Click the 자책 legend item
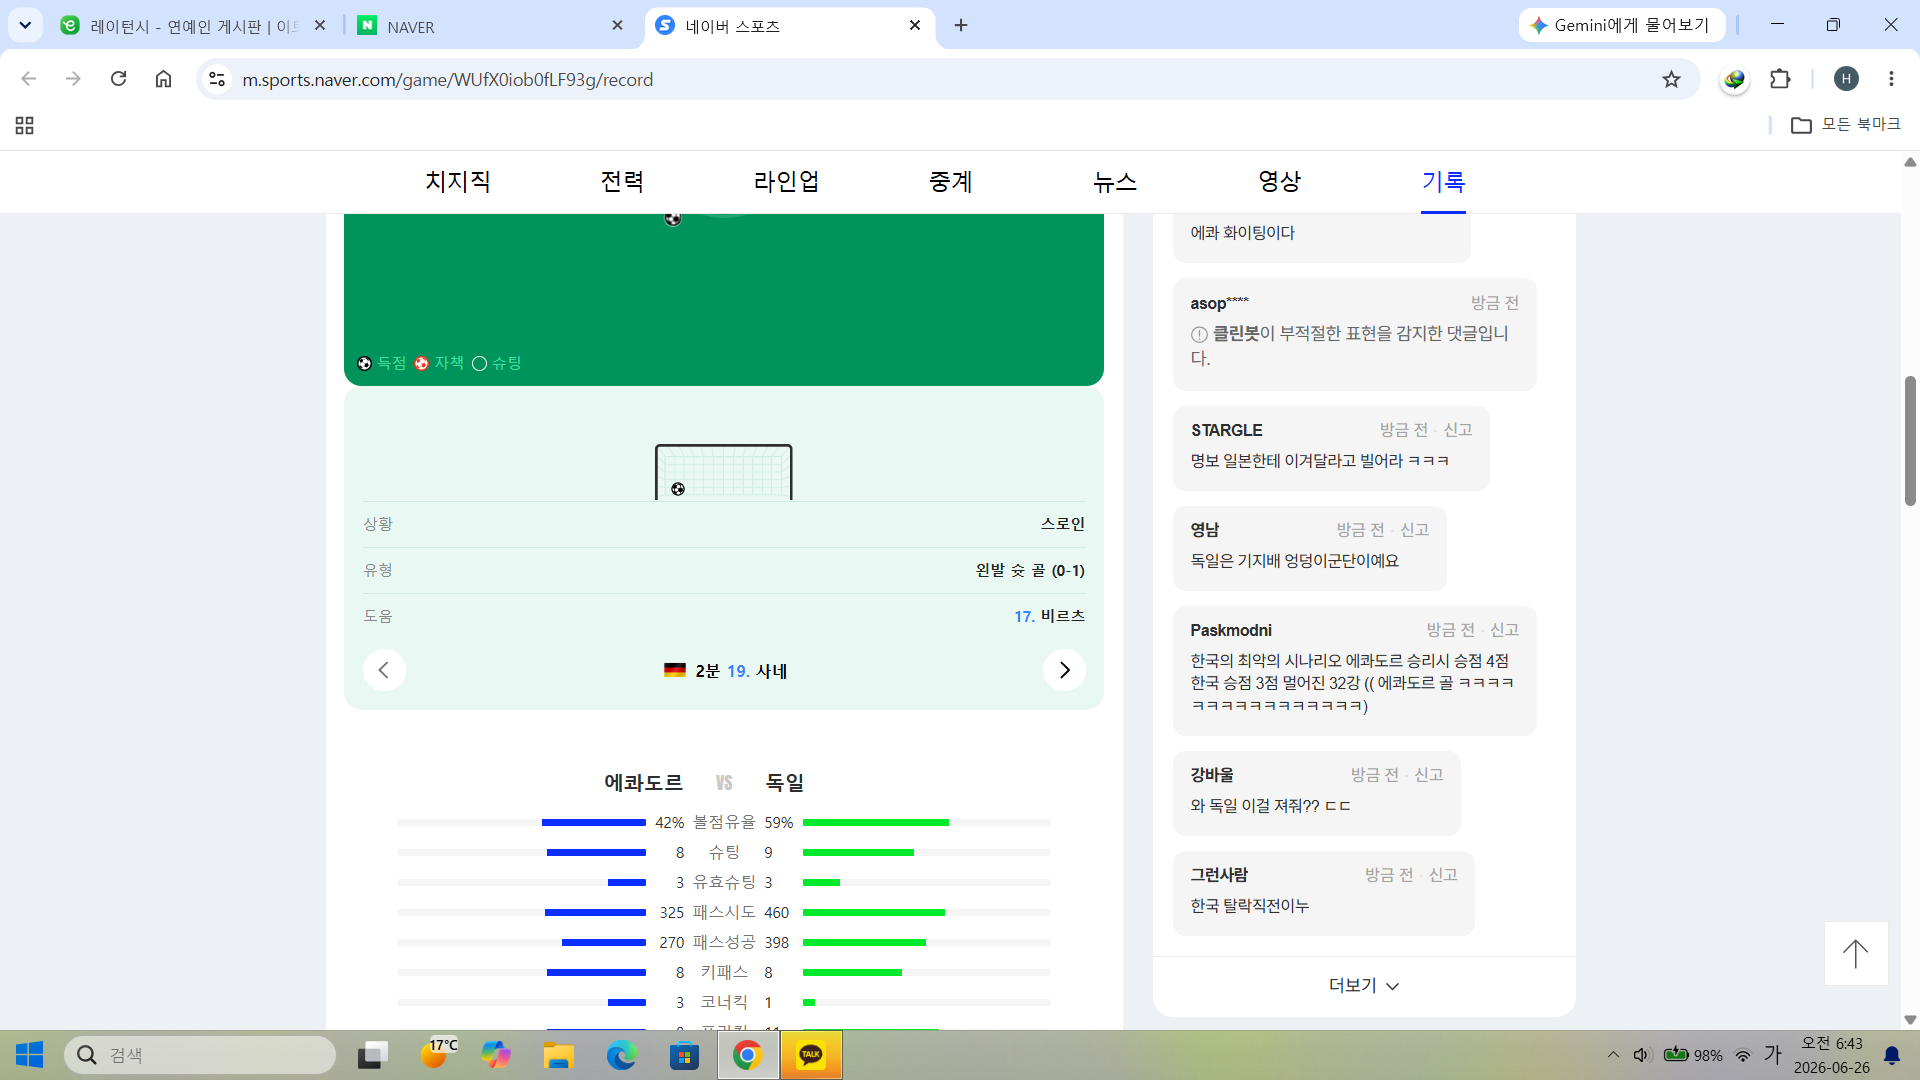The height and width of the screenshot is (1080, 1920). pyautogui.click(x=439, y=363)
